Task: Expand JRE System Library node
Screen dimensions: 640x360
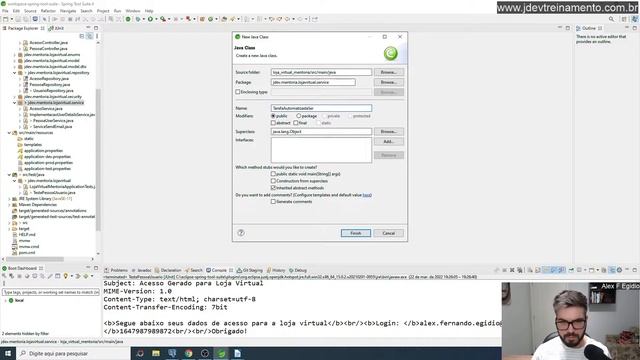Action: coord(9,199)
